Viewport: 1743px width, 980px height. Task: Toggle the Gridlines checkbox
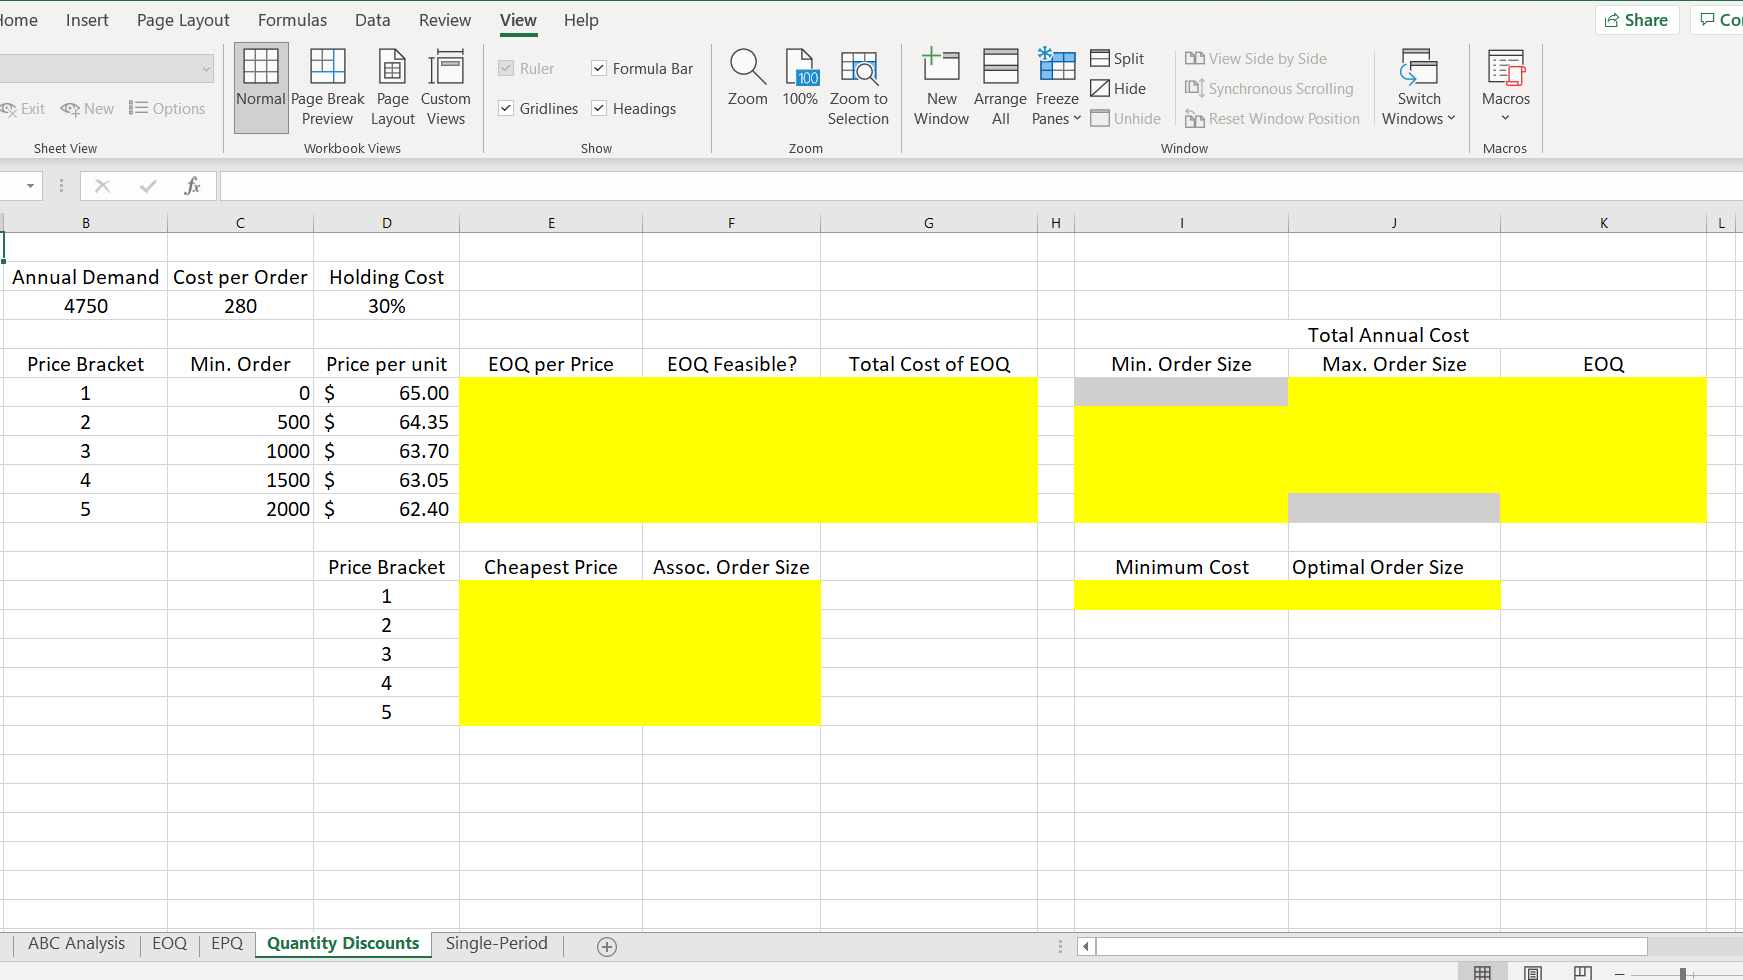point(506,109)
